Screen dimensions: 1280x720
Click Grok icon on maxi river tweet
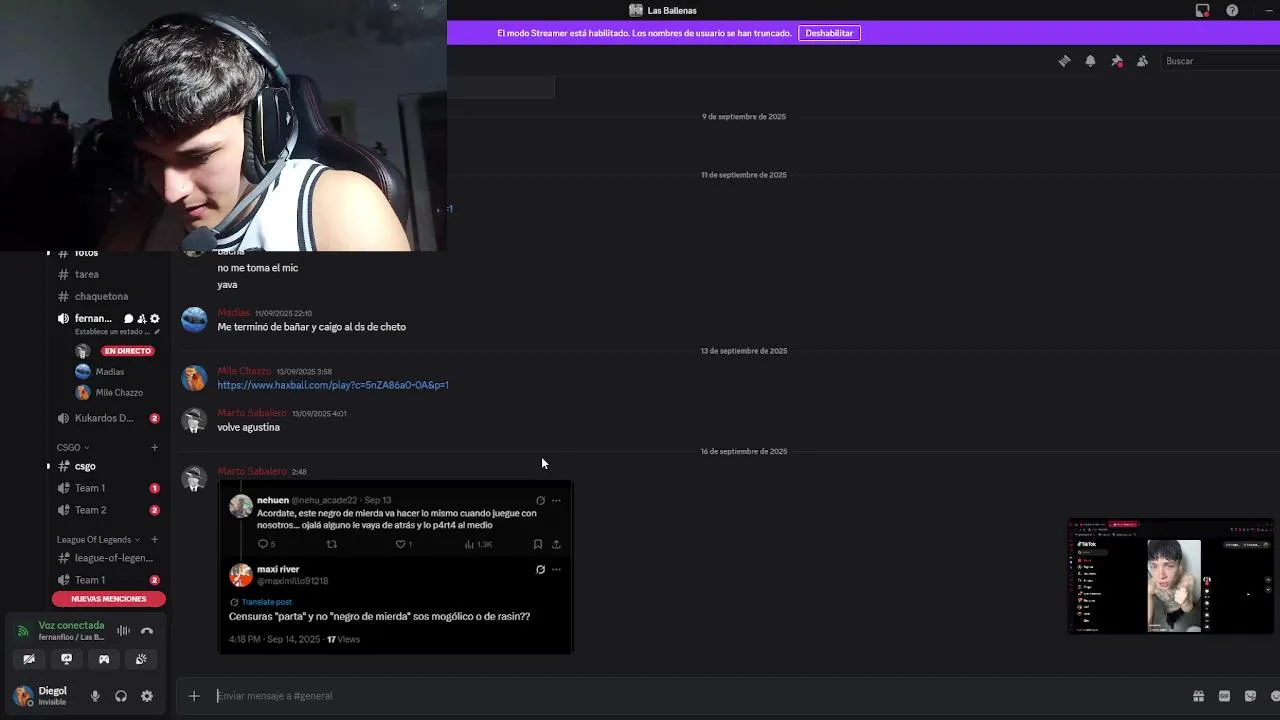(540, 570)
